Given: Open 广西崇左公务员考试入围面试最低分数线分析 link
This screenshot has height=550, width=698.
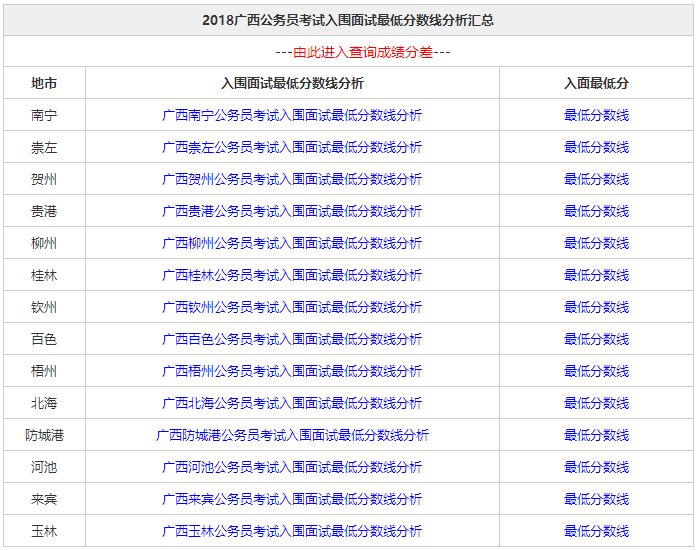Looking at the screenshot, I should click(x=292, y=147).
